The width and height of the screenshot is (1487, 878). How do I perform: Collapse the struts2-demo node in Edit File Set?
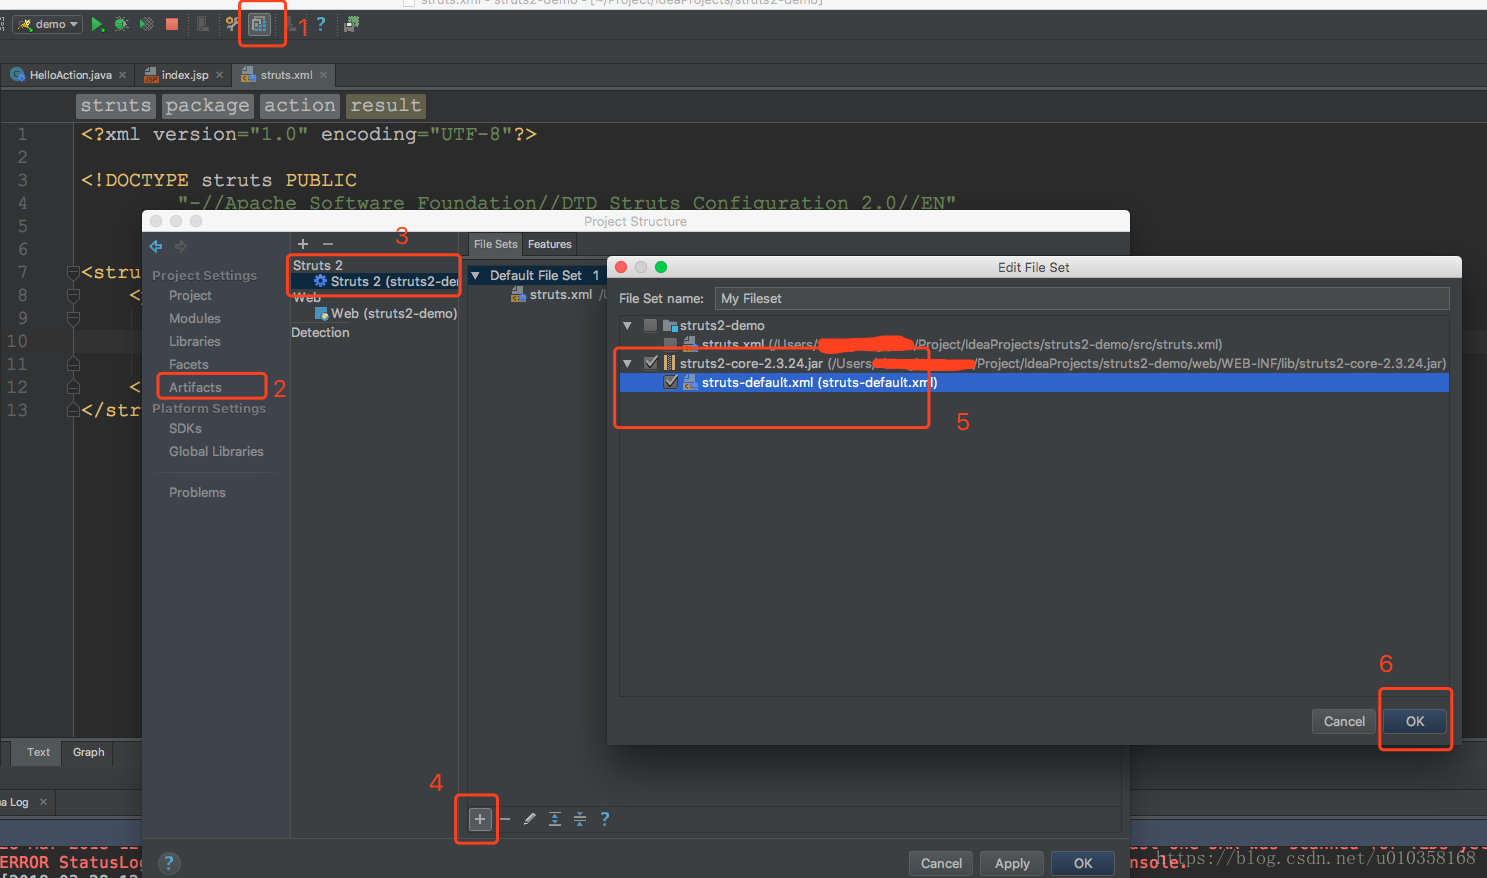tap(627, 326)
